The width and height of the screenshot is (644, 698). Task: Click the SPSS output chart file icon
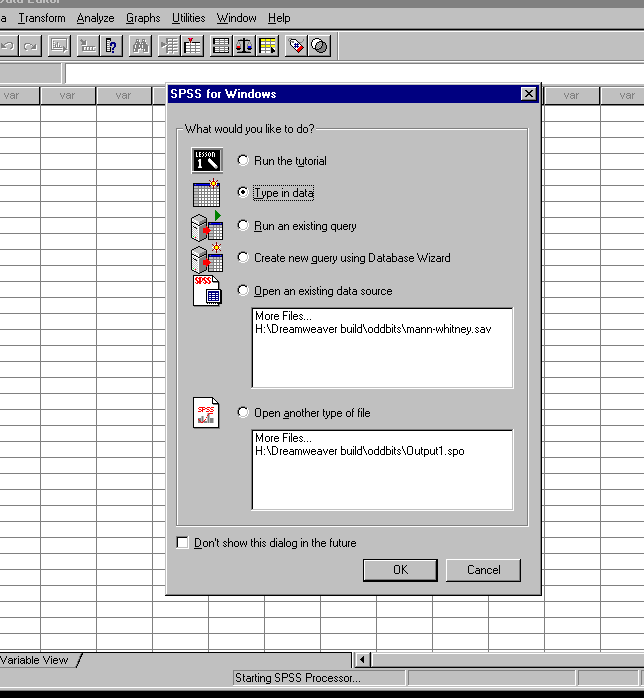pos(206,413)
